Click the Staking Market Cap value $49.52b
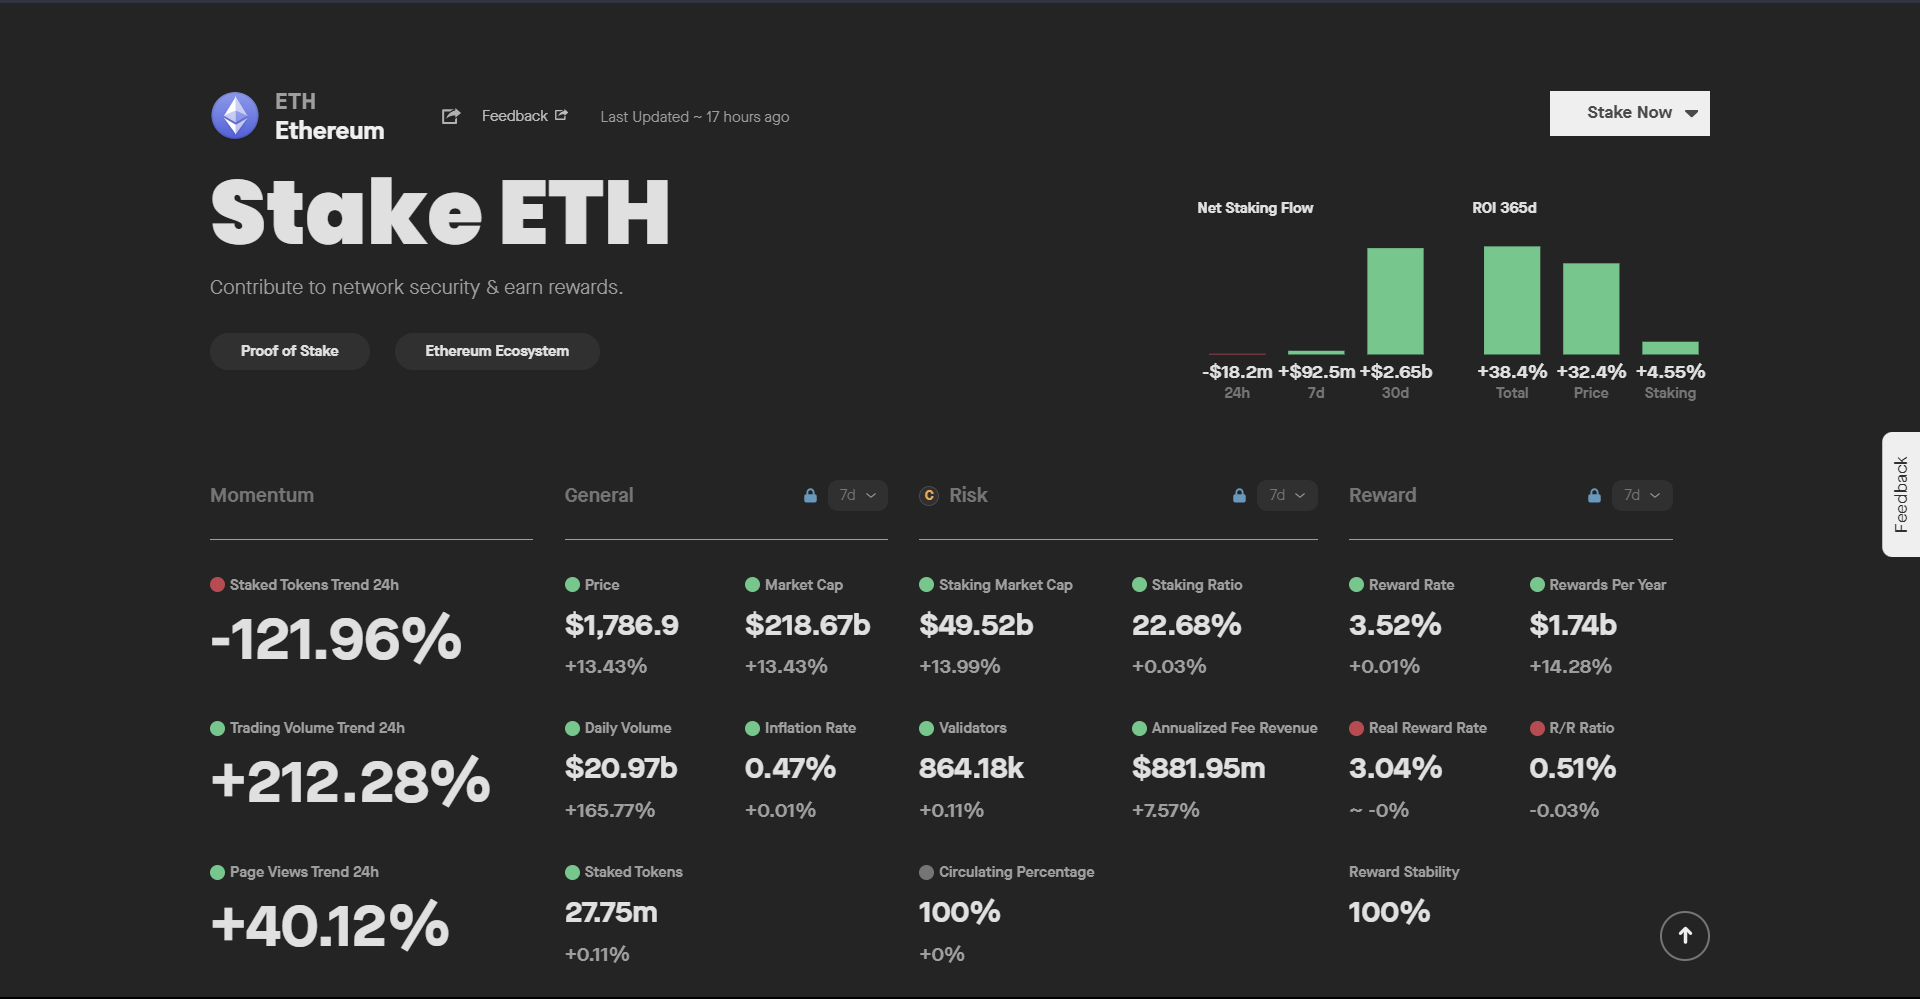The image size is (1920, 999). (976, 625)
